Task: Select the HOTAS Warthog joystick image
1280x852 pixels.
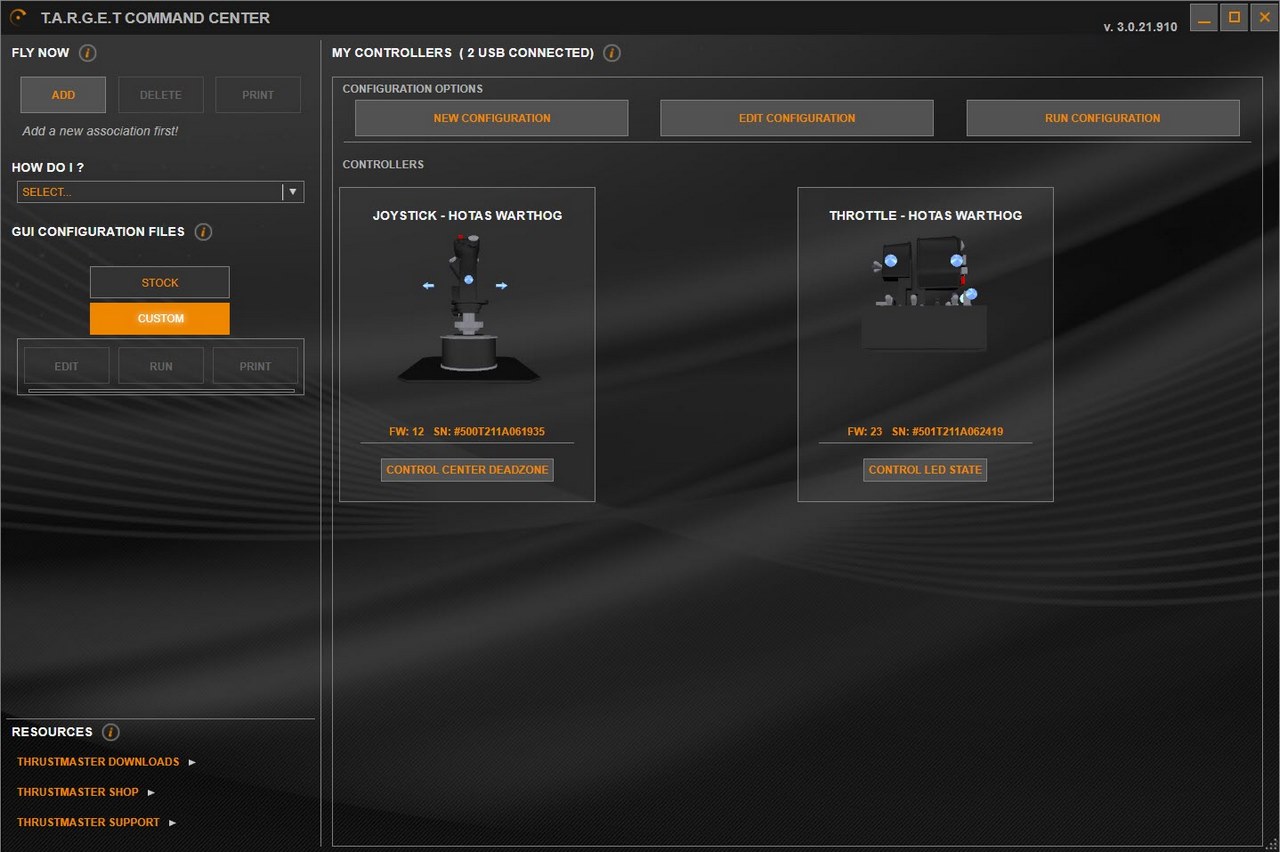Action: click(468, 307)
